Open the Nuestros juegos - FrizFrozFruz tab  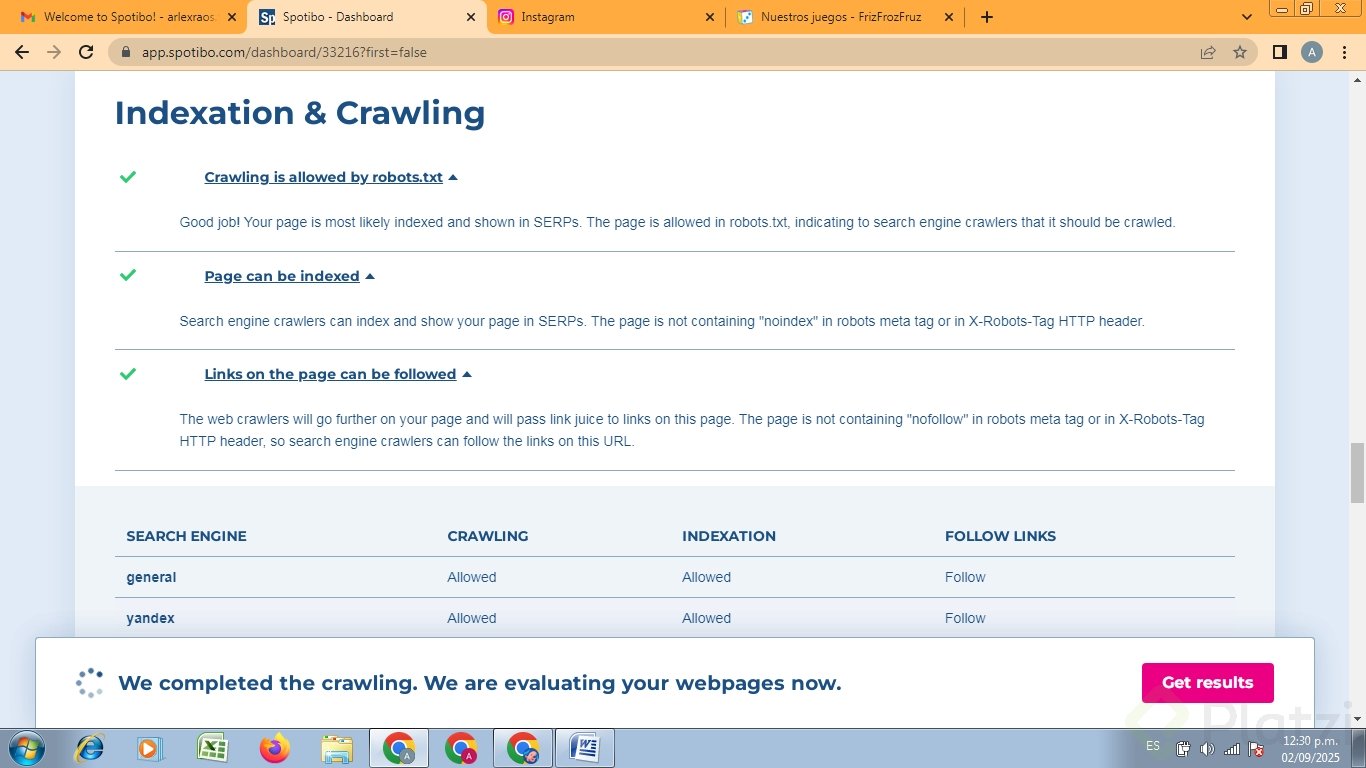click(x=845, y=17)
